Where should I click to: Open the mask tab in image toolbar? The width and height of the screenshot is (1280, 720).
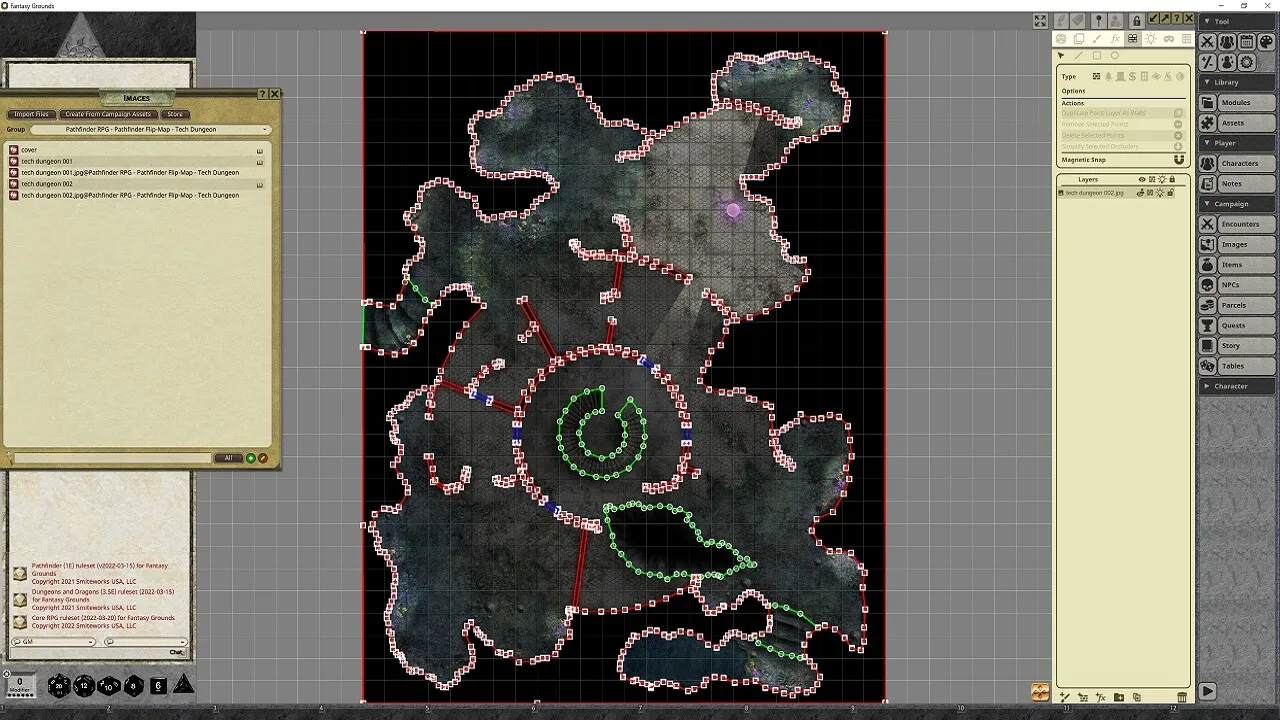pos(1169,39)
